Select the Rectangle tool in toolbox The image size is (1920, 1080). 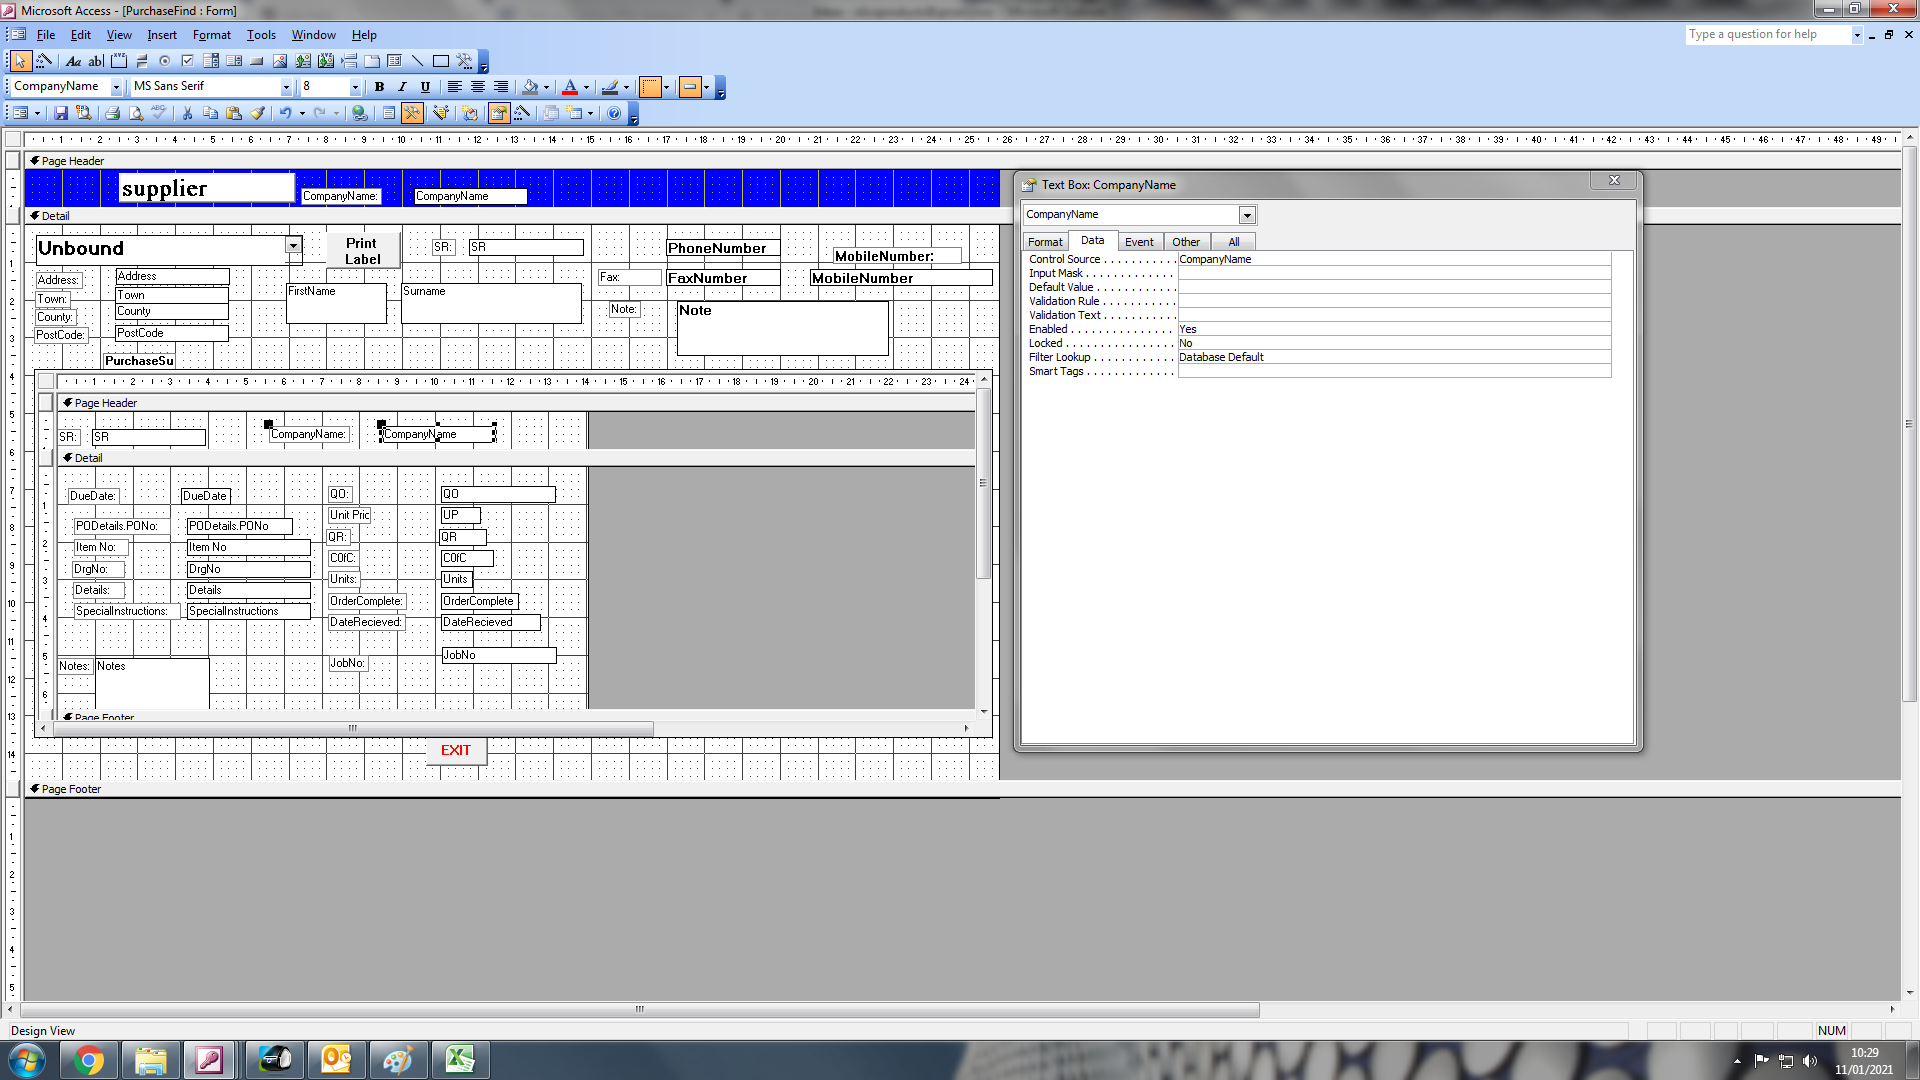coord(441,61)
